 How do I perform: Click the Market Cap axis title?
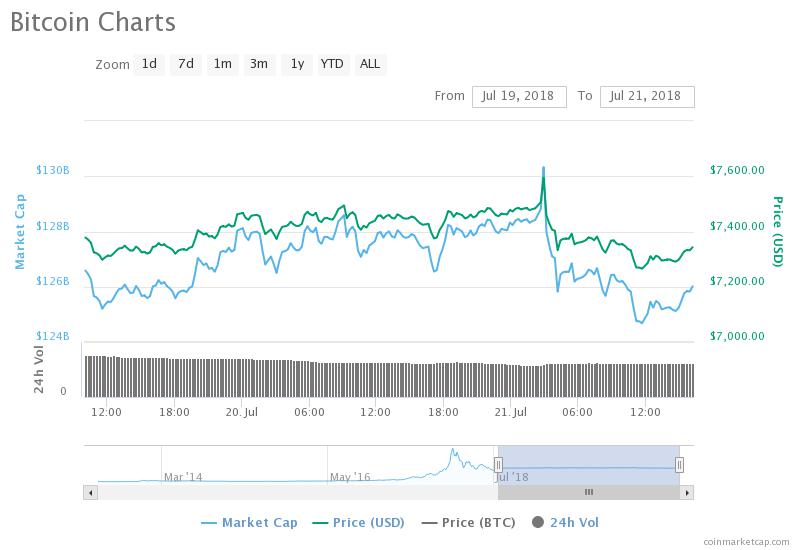(x=19, y=231)
